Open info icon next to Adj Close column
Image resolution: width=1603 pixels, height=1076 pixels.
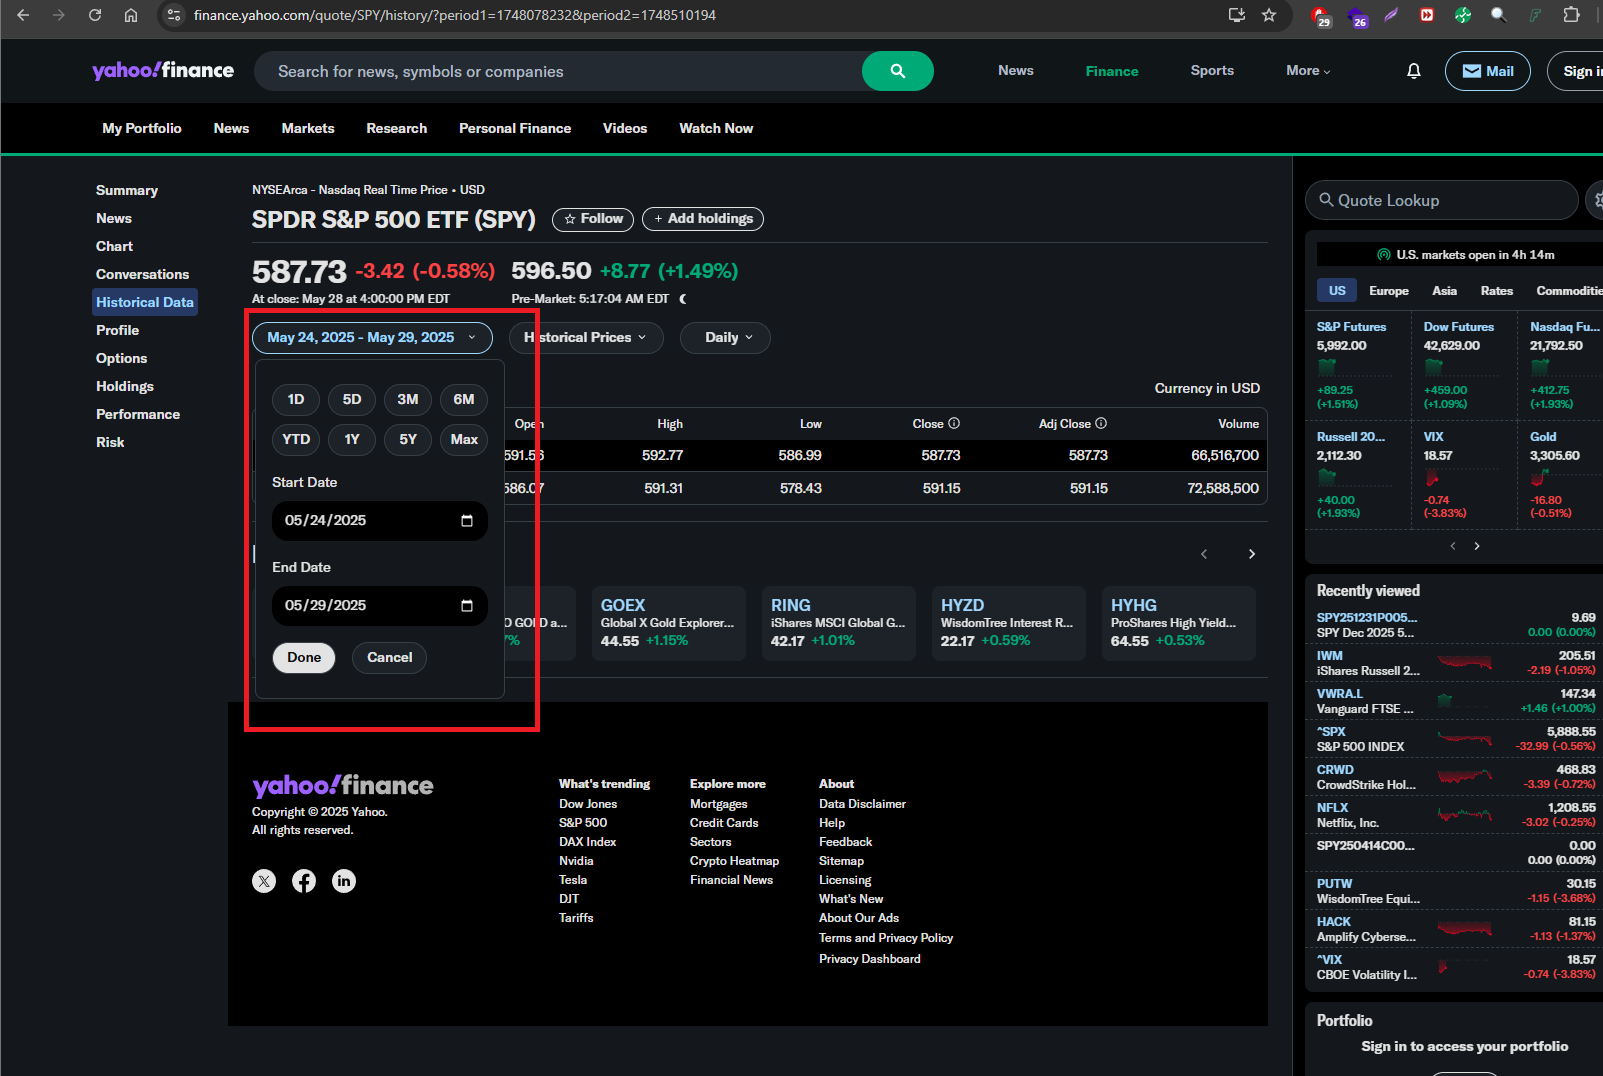(x=1101, y=424)
